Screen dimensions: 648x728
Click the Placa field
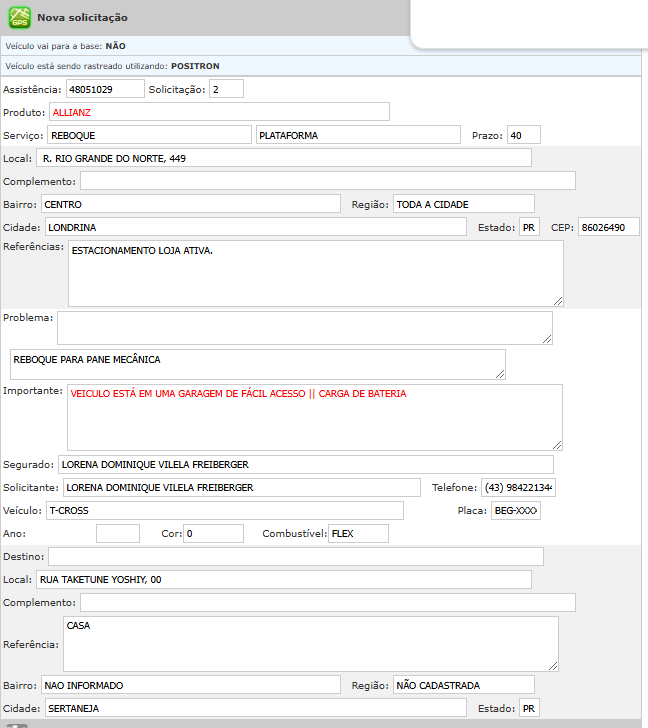pos(515,510)
